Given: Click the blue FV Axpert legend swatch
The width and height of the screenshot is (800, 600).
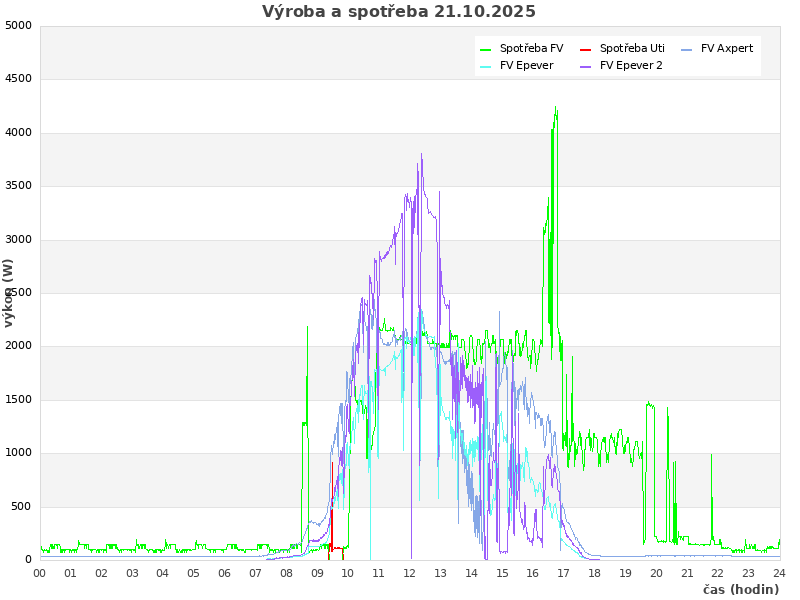Looking at the screenshot, I should pos(687,49).
